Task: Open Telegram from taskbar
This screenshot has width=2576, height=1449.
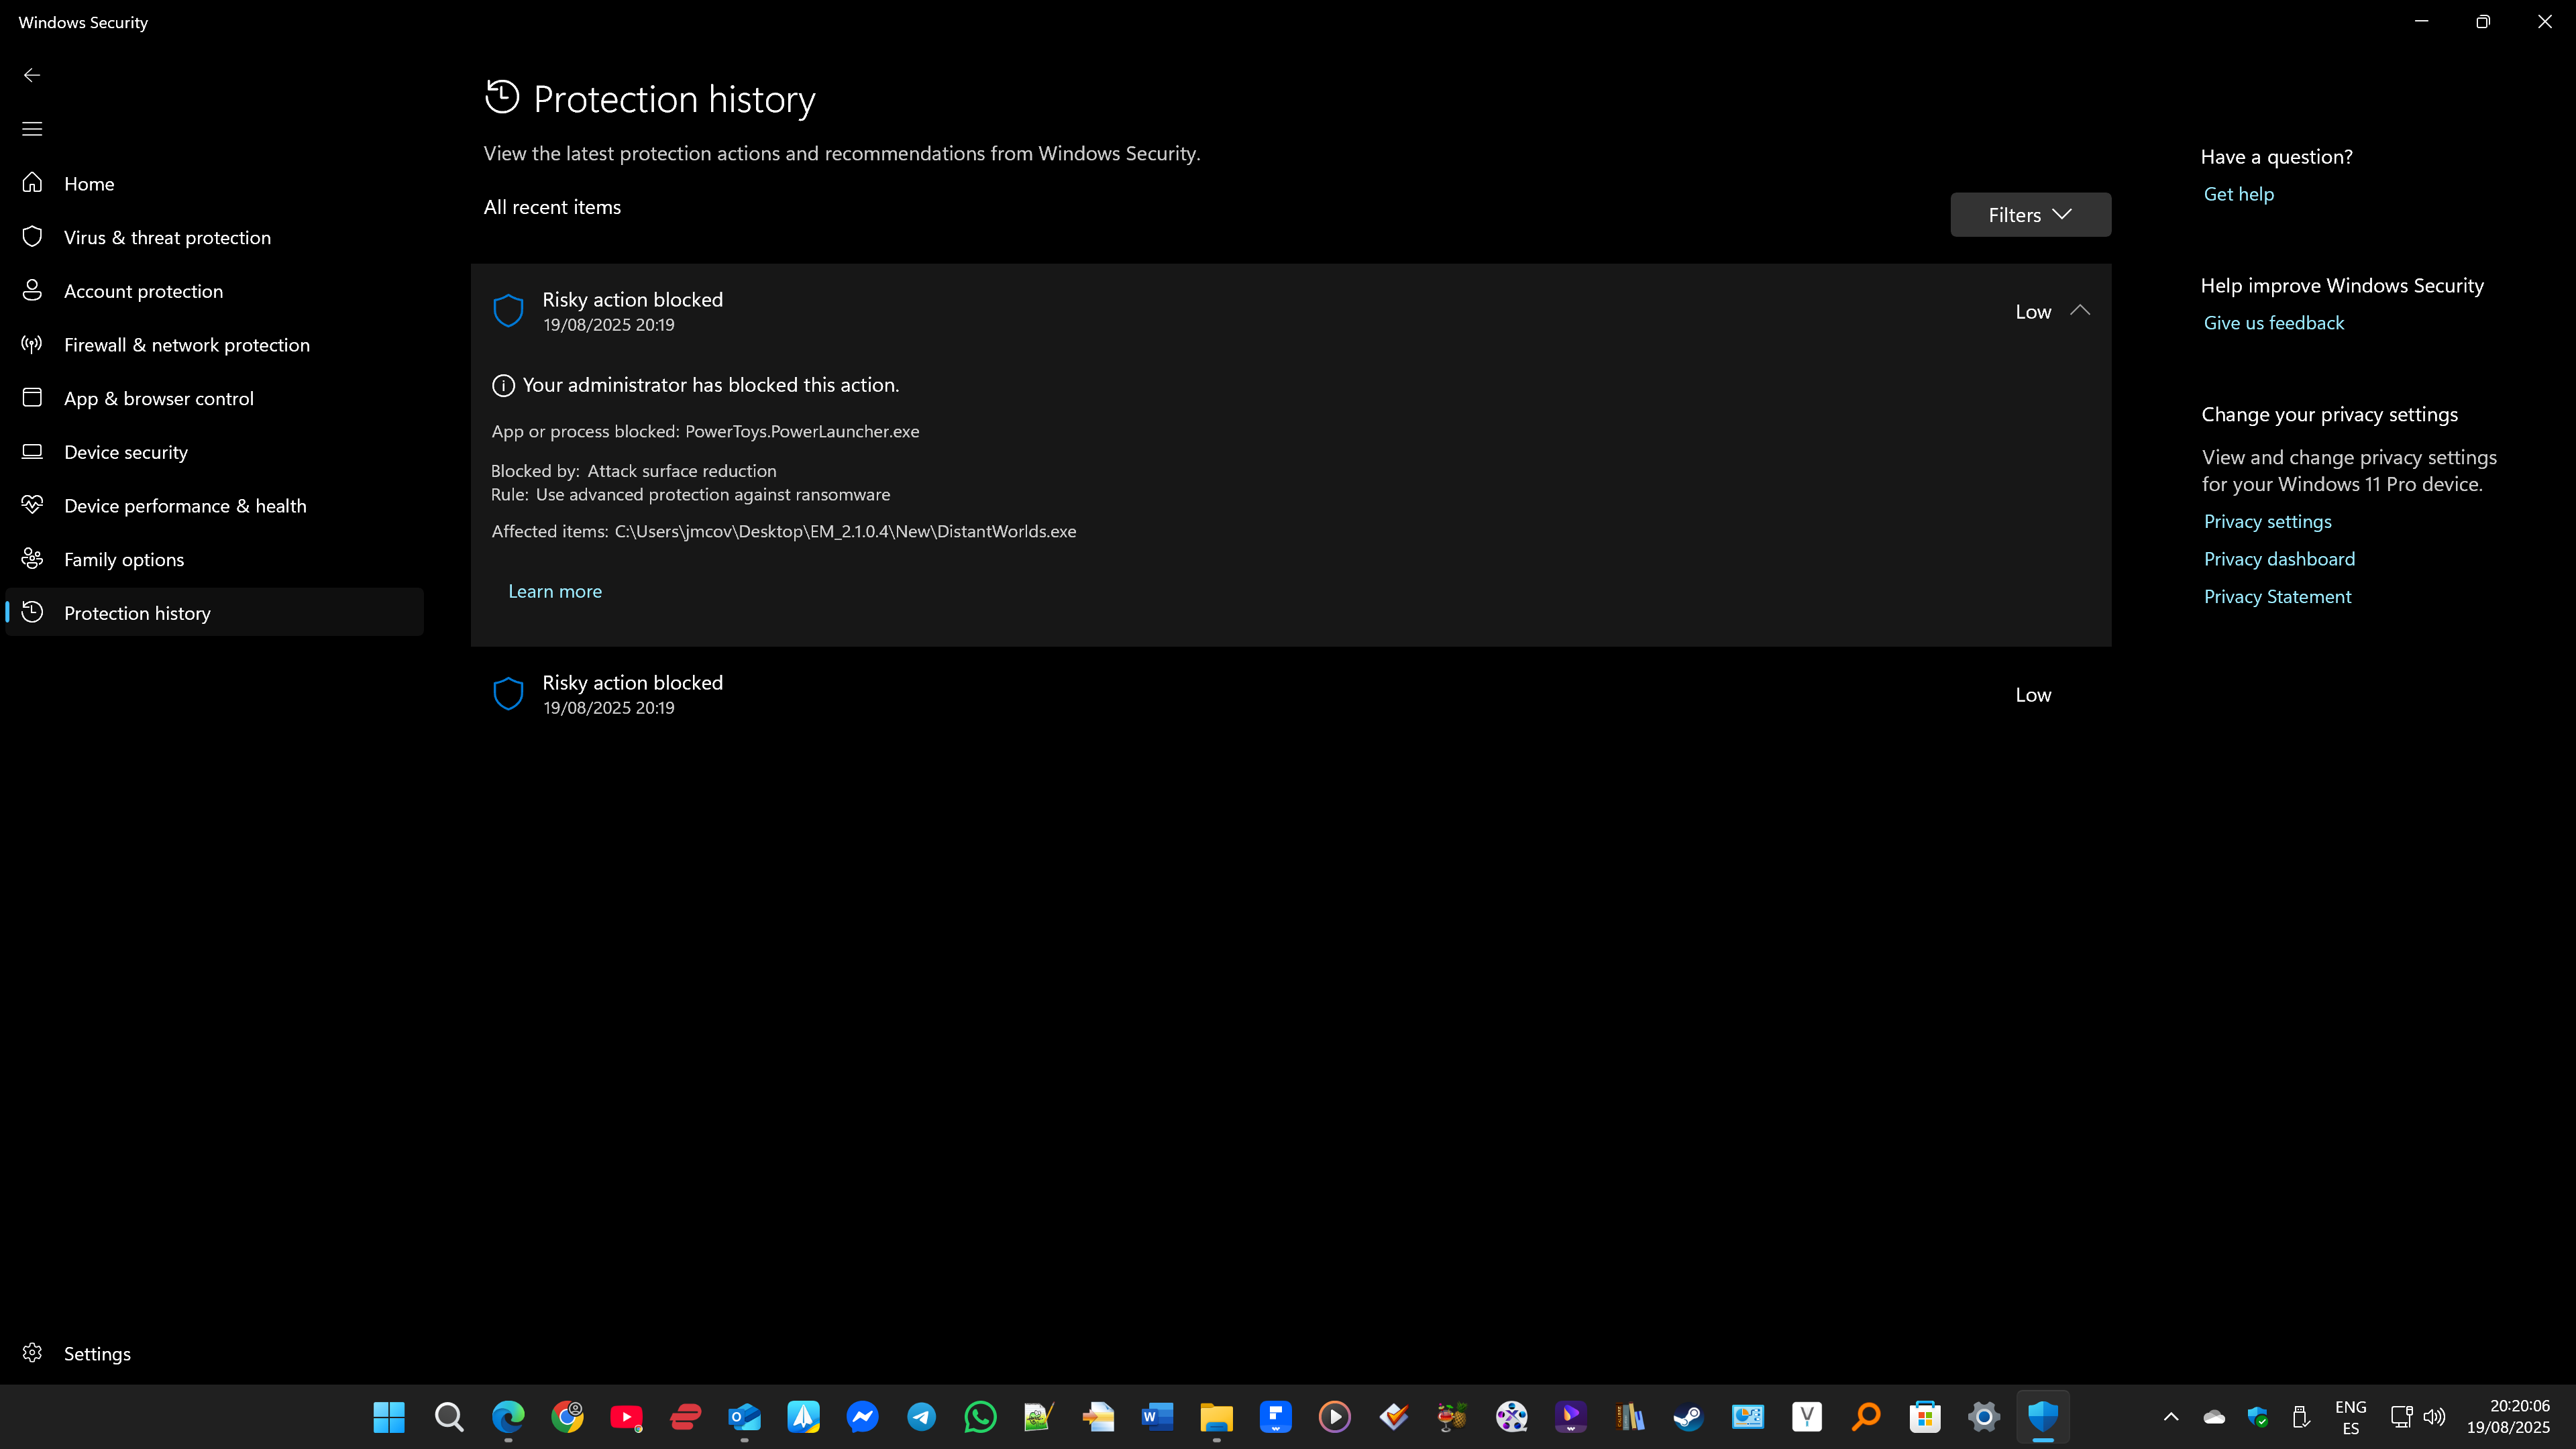Action: pos(921,1417)
